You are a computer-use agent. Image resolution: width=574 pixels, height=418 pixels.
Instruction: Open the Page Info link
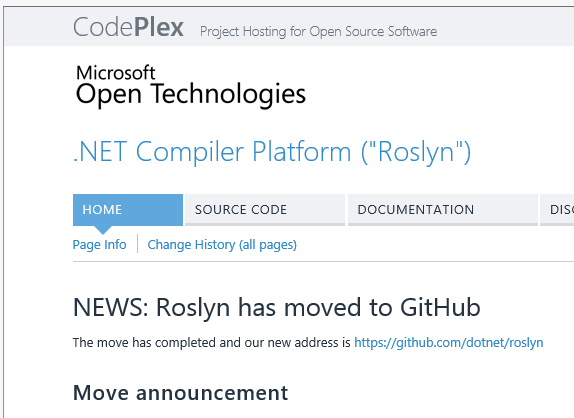coord(100,245)
